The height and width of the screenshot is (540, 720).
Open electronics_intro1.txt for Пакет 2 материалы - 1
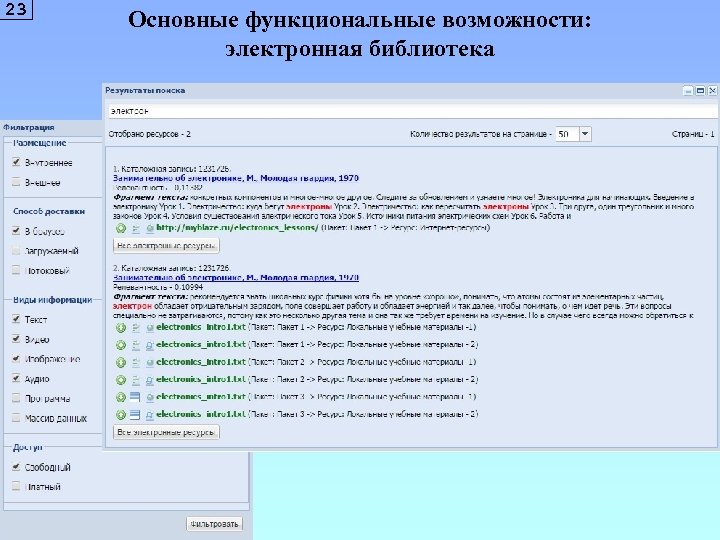coord(201,362)
